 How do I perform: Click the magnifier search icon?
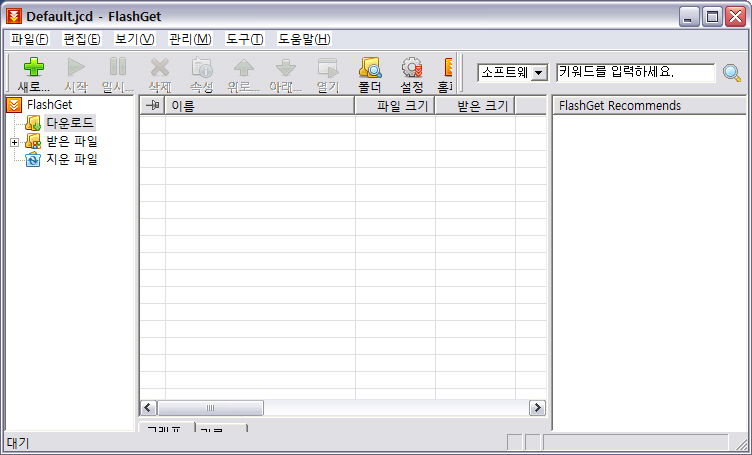click(x=732, y=73)
